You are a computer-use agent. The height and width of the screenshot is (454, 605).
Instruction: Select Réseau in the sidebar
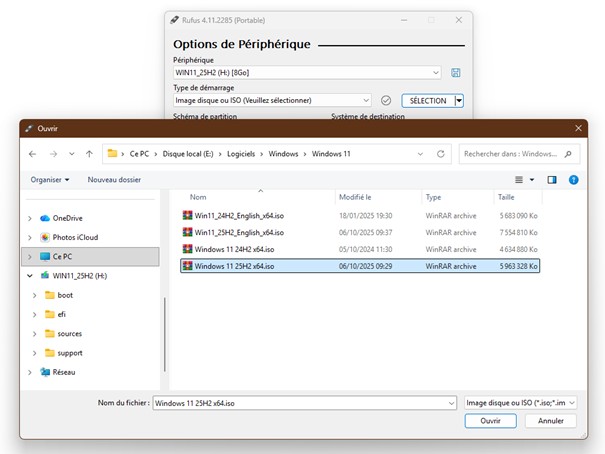(64, 373)
